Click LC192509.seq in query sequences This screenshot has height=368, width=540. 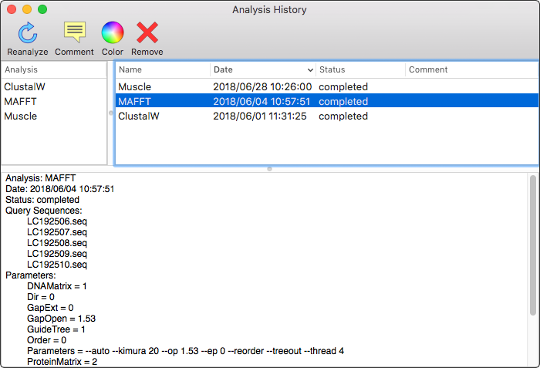tap(57, 254)
